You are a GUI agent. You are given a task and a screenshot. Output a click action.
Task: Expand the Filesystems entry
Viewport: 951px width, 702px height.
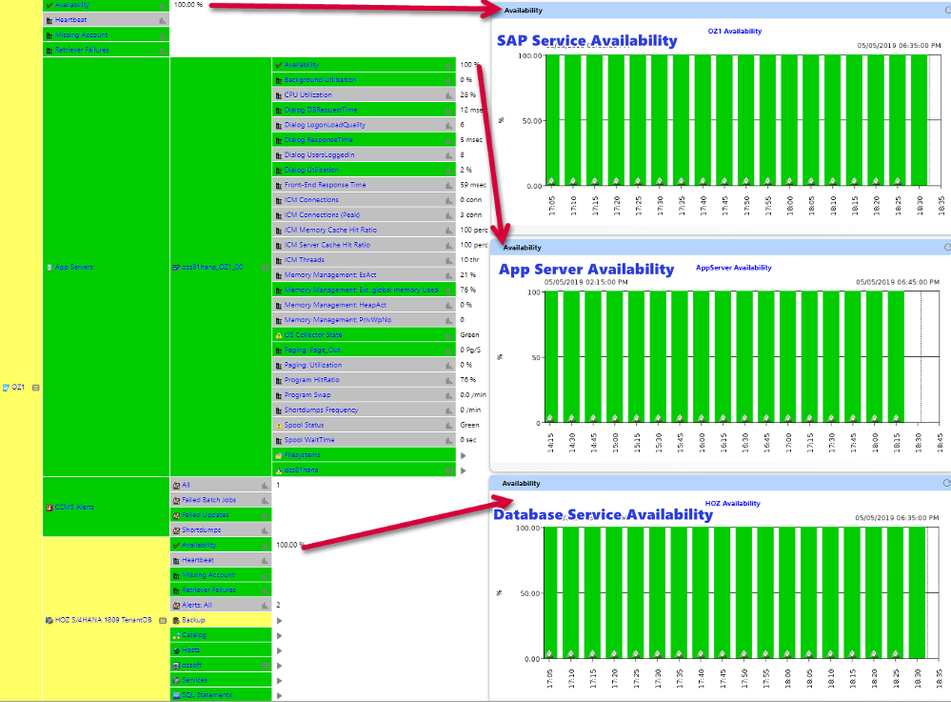point(461,454)
